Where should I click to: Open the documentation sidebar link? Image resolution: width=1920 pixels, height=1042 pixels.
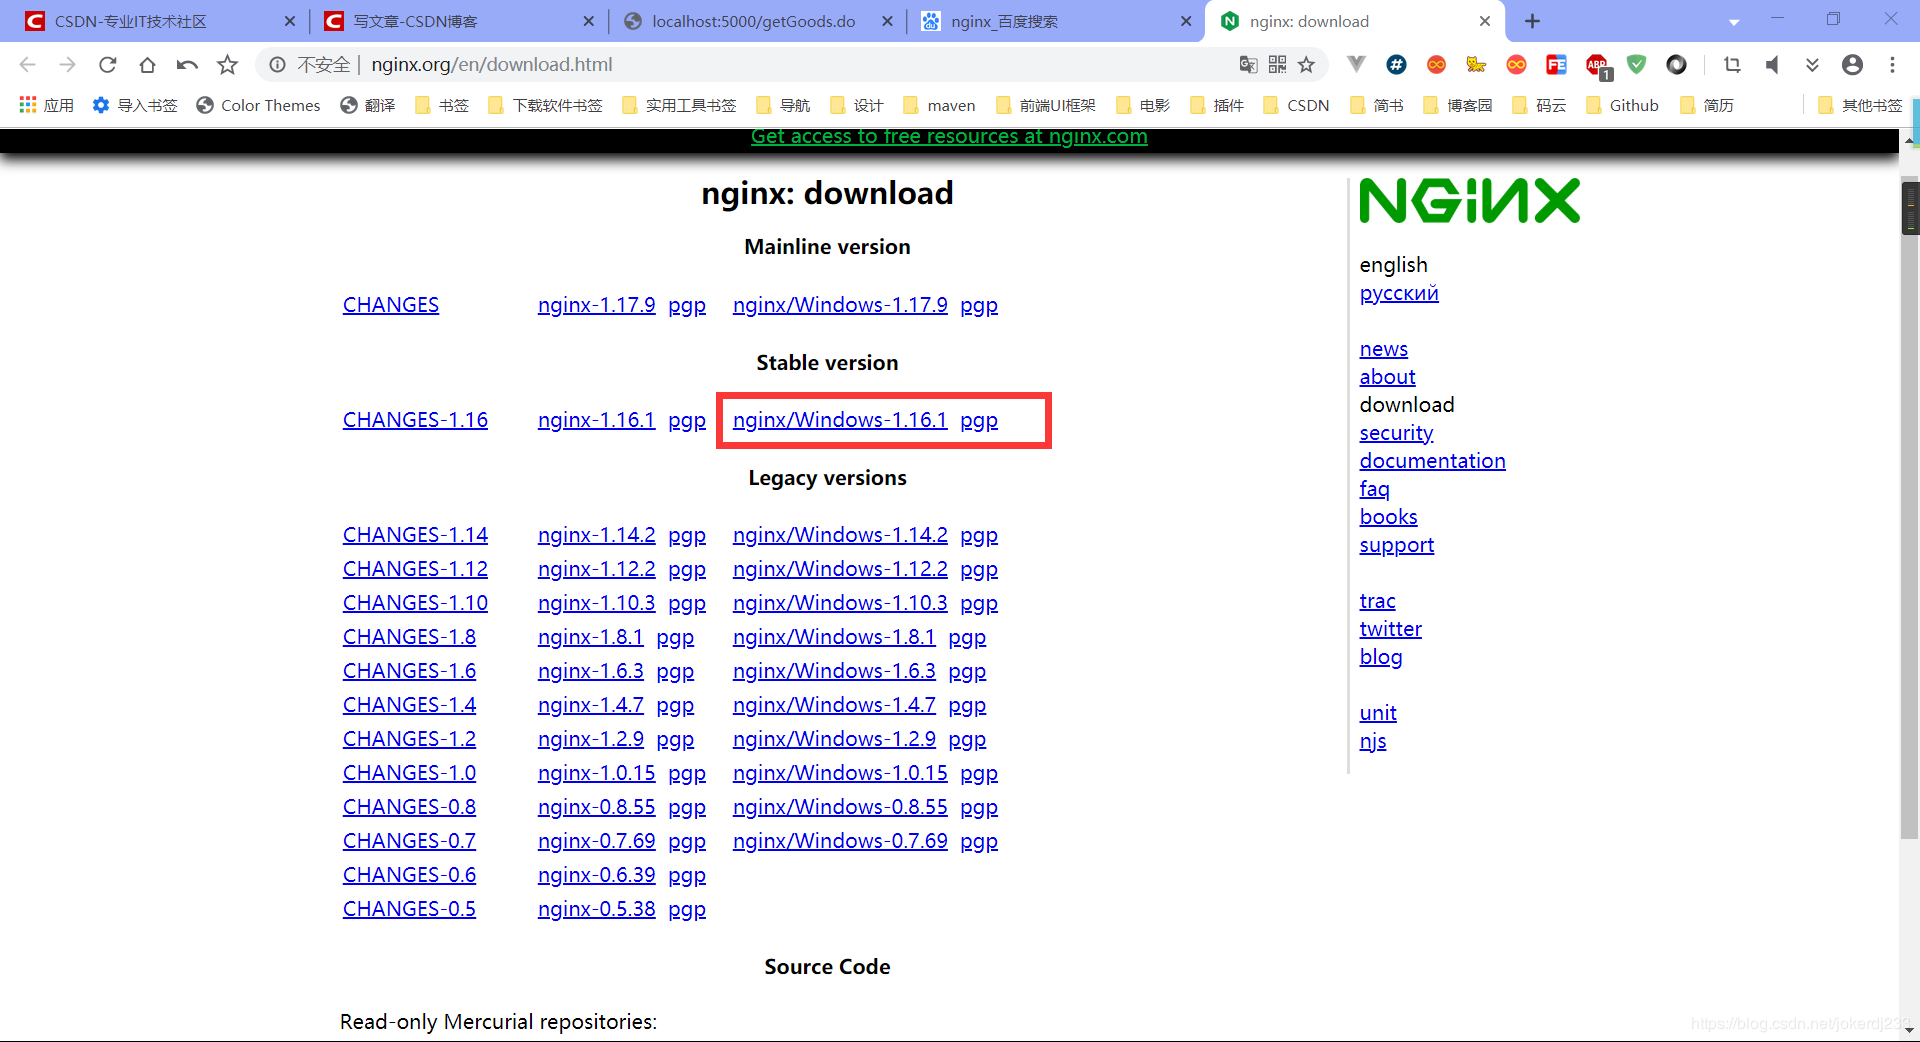(1432, 461)
